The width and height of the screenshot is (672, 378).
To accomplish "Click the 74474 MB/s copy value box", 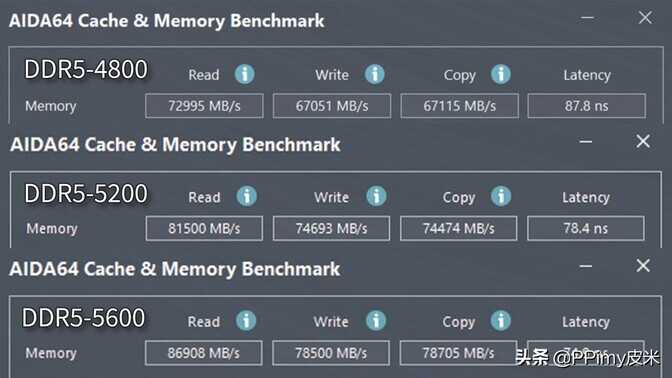I will coord(459,228).
